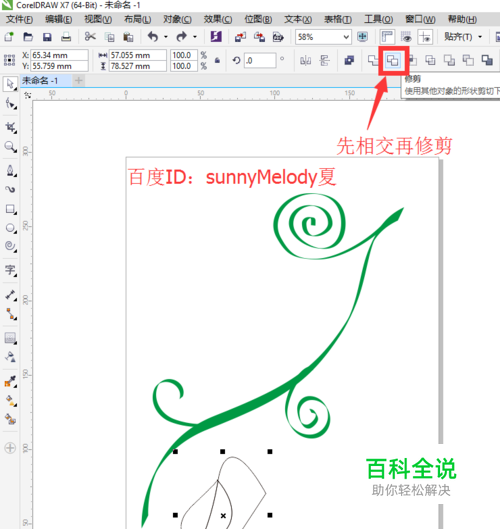Click the Export icon
The height and width of the screenshot is (529, 500).
(x=259, y=36)
